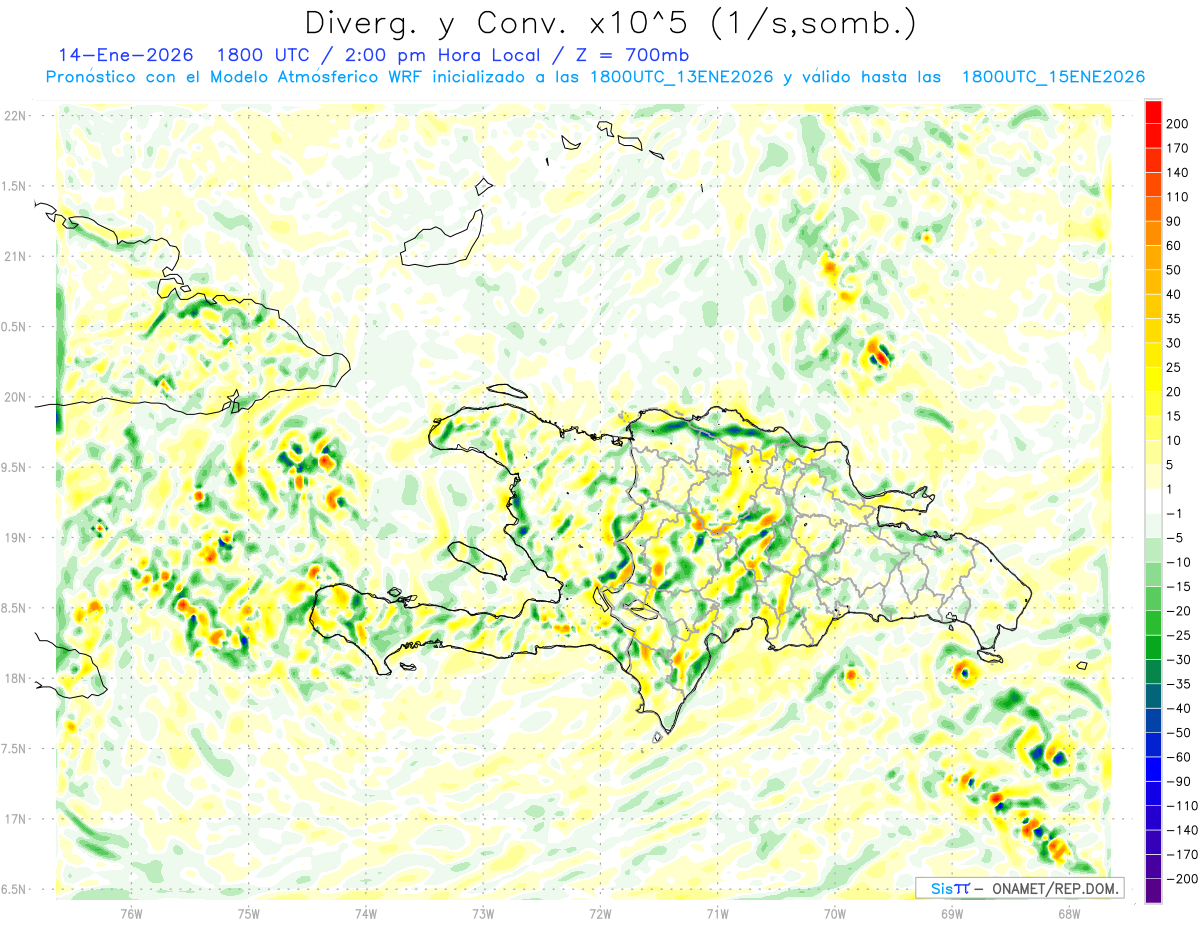Click the legend value '-200'

pos(1184,879)
